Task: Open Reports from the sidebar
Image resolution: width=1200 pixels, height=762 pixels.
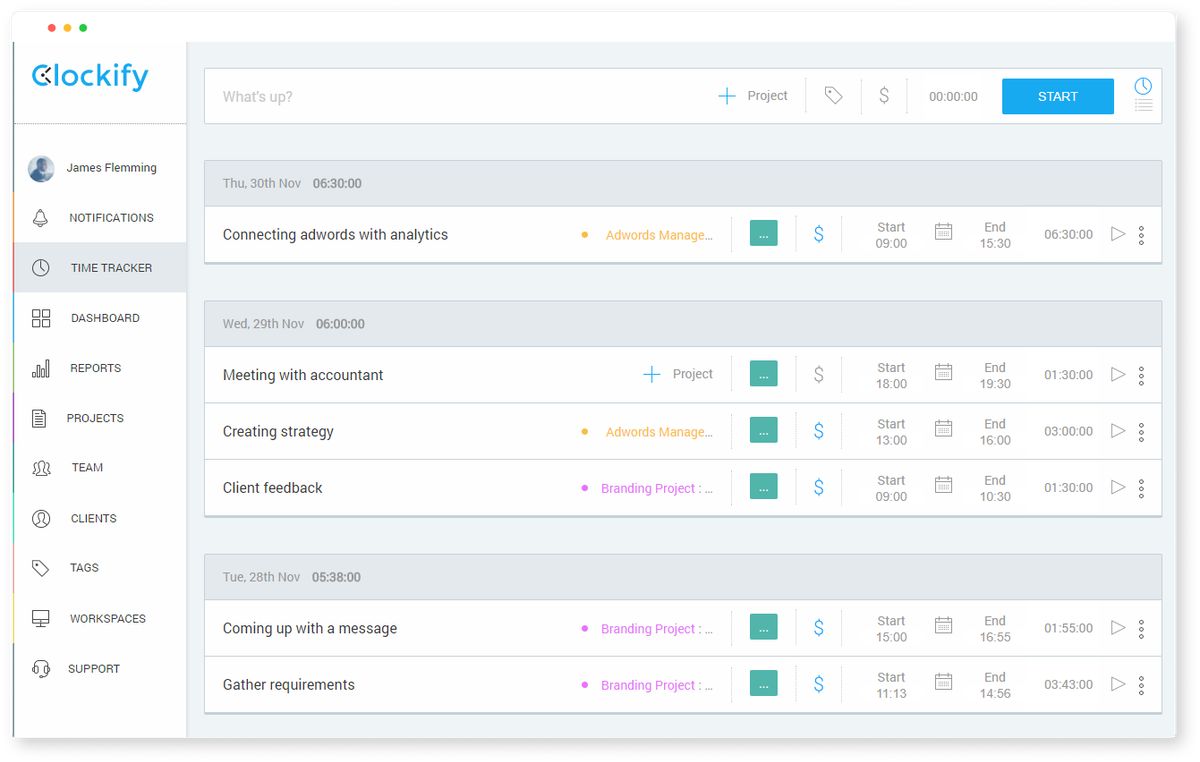Action: (96, 367)
